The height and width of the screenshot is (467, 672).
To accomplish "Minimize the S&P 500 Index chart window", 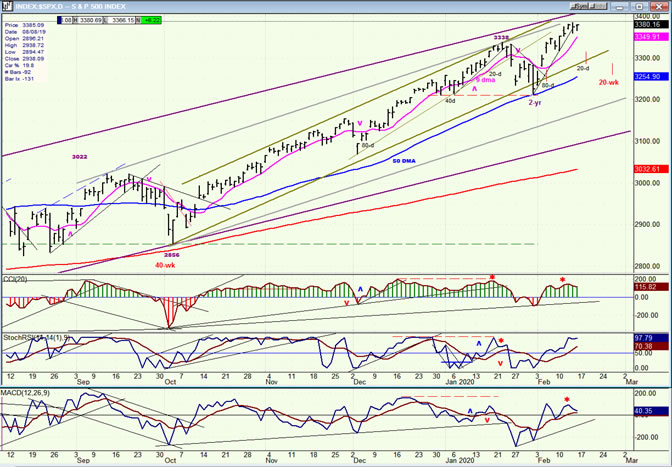I will coord(621,6).
